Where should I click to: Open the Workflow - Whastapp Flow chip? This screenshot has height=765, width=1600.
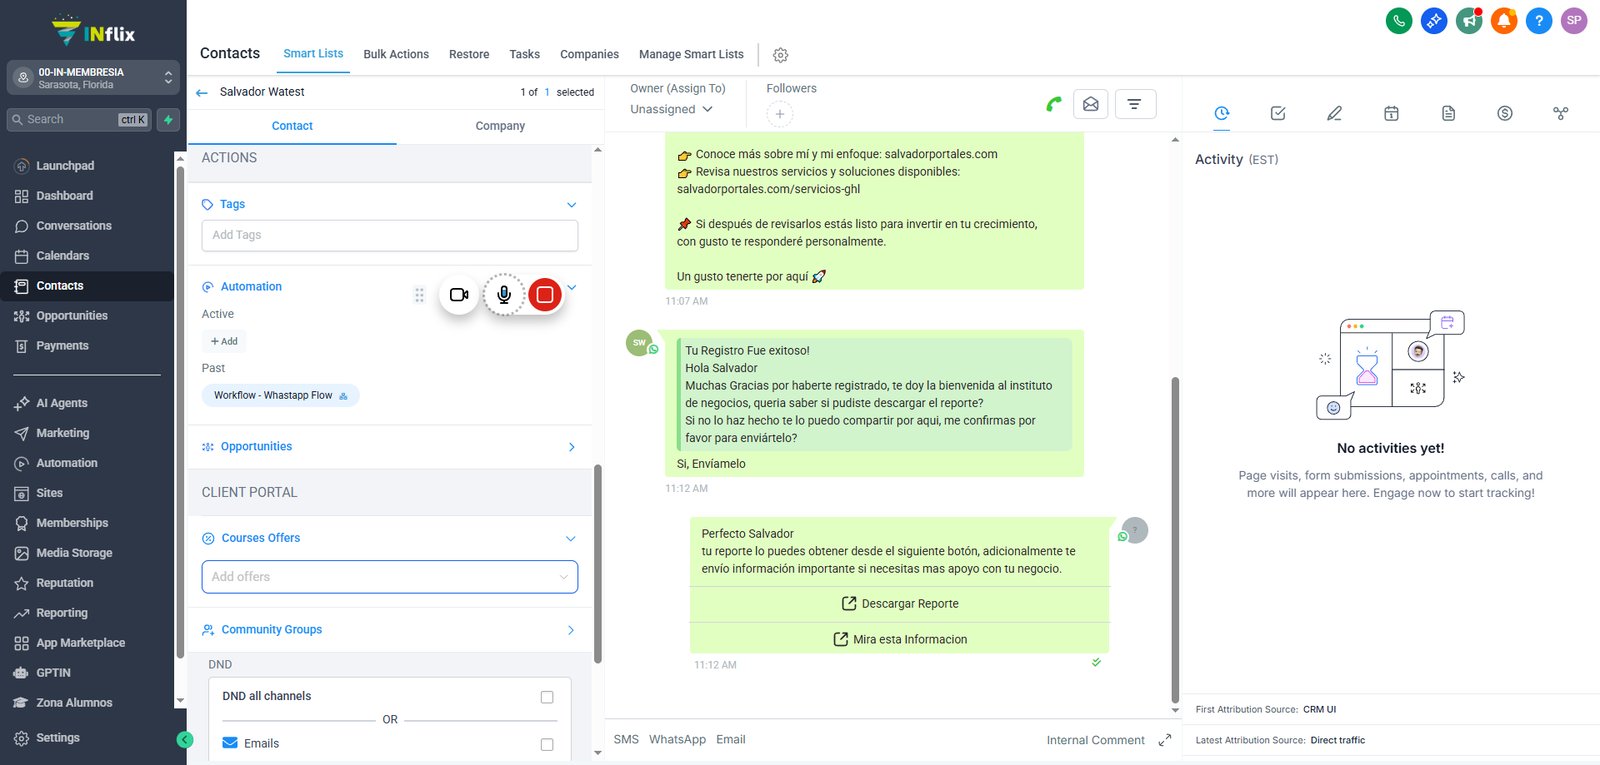tap(280, 396)
